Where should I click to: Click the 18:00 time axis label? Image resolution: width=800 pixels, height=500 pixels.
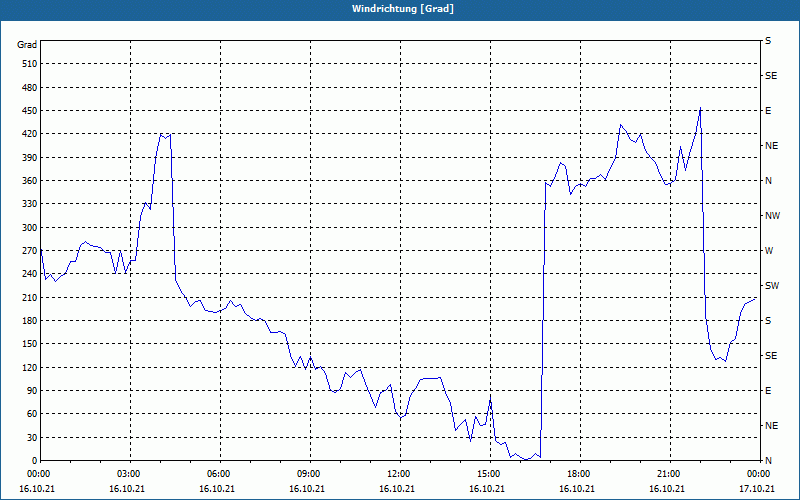[579, 473]
